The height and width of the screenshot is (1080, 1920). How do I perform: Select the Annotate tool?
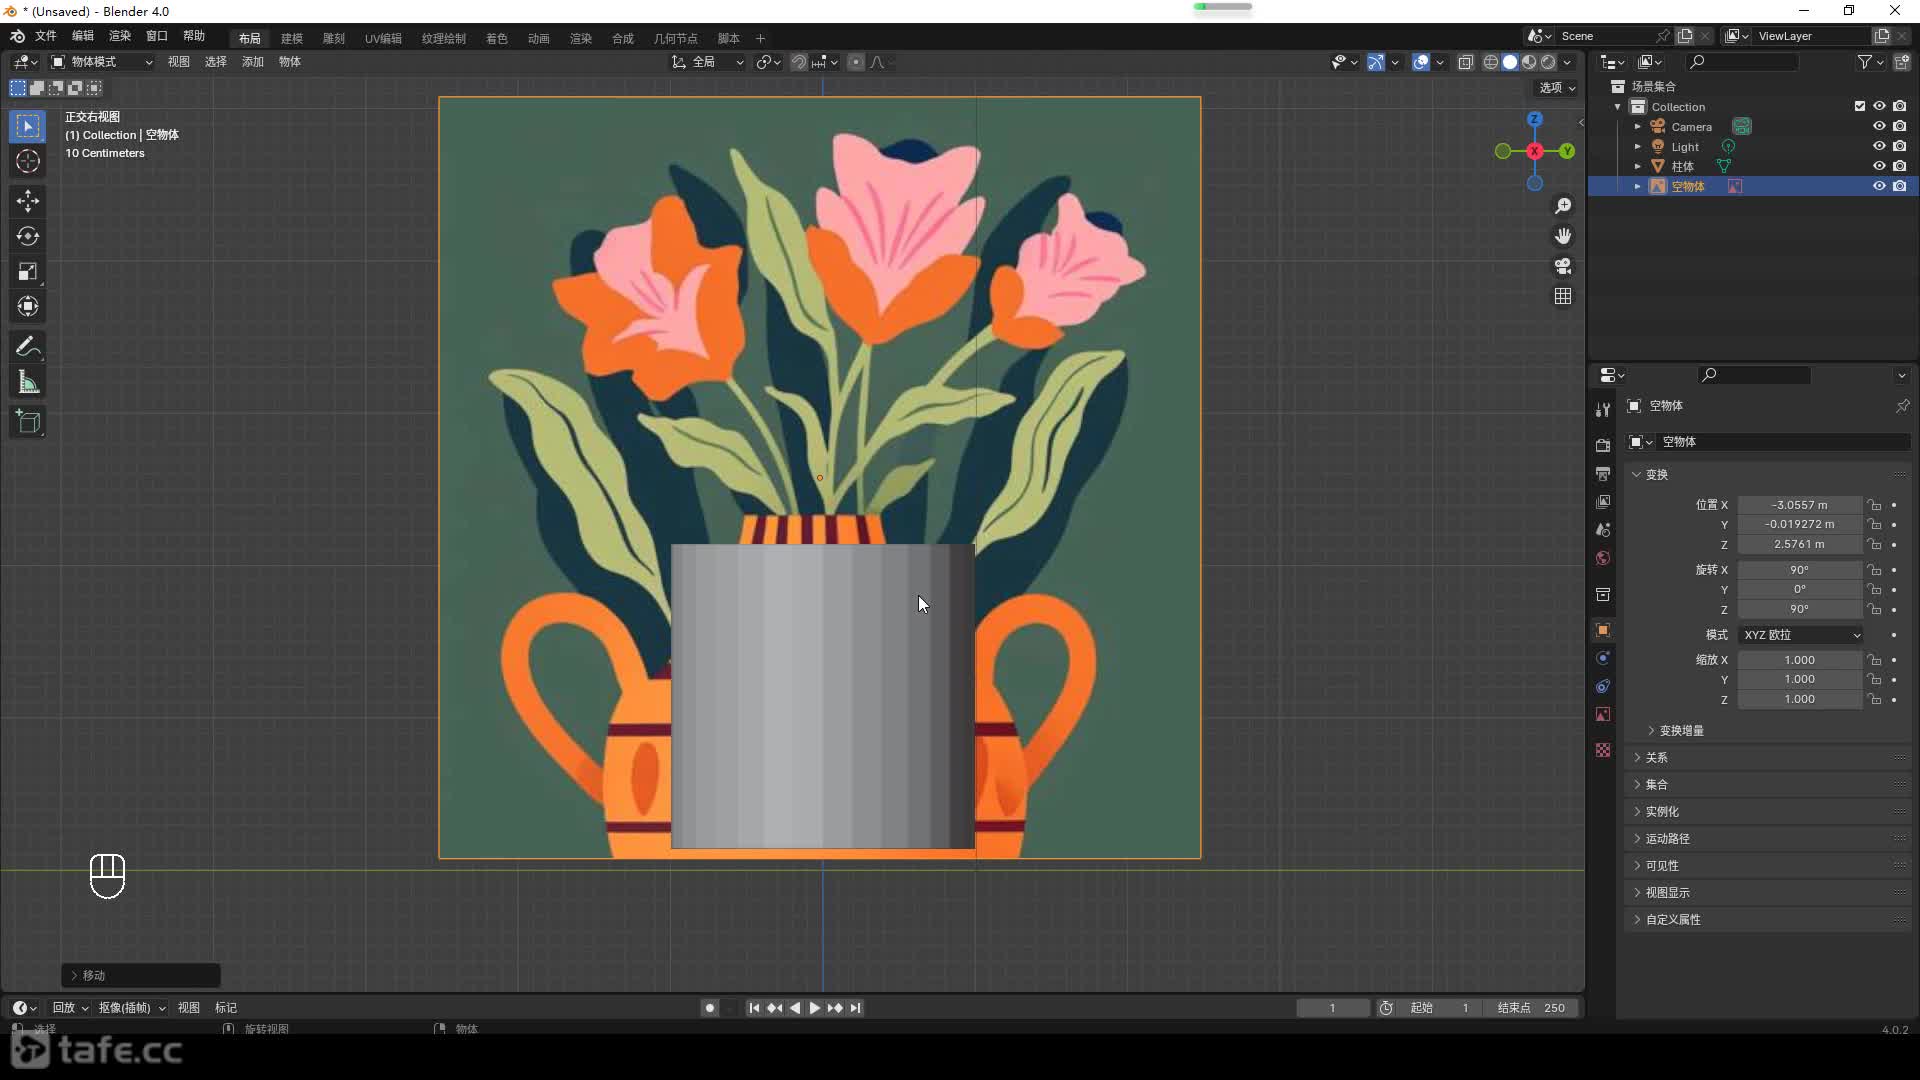coord(28,347)
